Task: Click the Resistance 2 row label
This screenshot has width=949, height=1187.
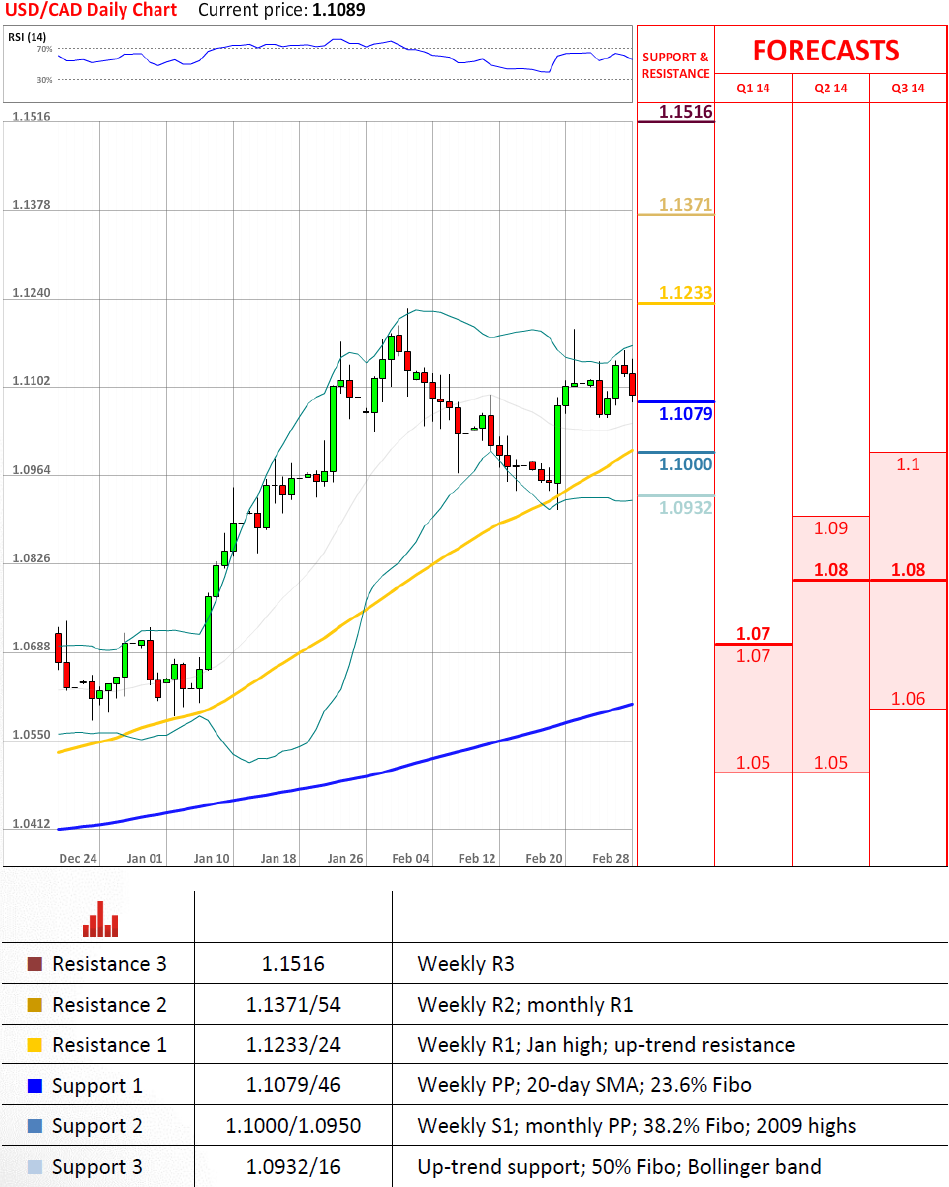Action: 109,1005
